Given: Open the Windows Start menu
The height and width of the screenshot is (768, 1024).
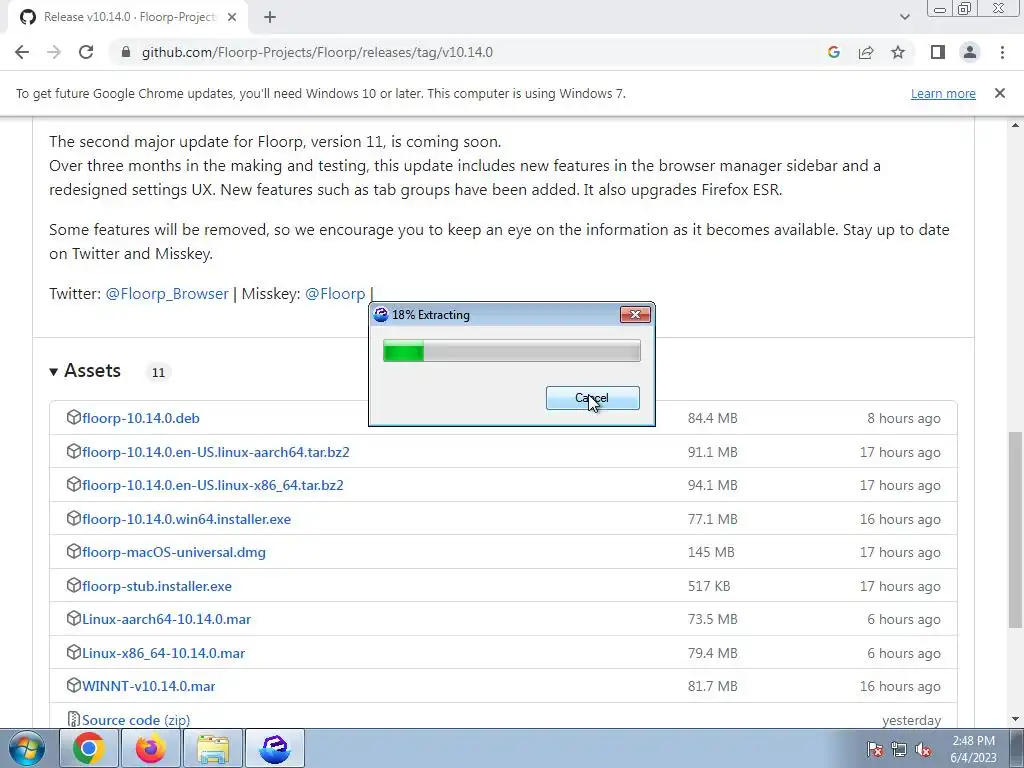Looking at the screenshot, I should point(26,748).
